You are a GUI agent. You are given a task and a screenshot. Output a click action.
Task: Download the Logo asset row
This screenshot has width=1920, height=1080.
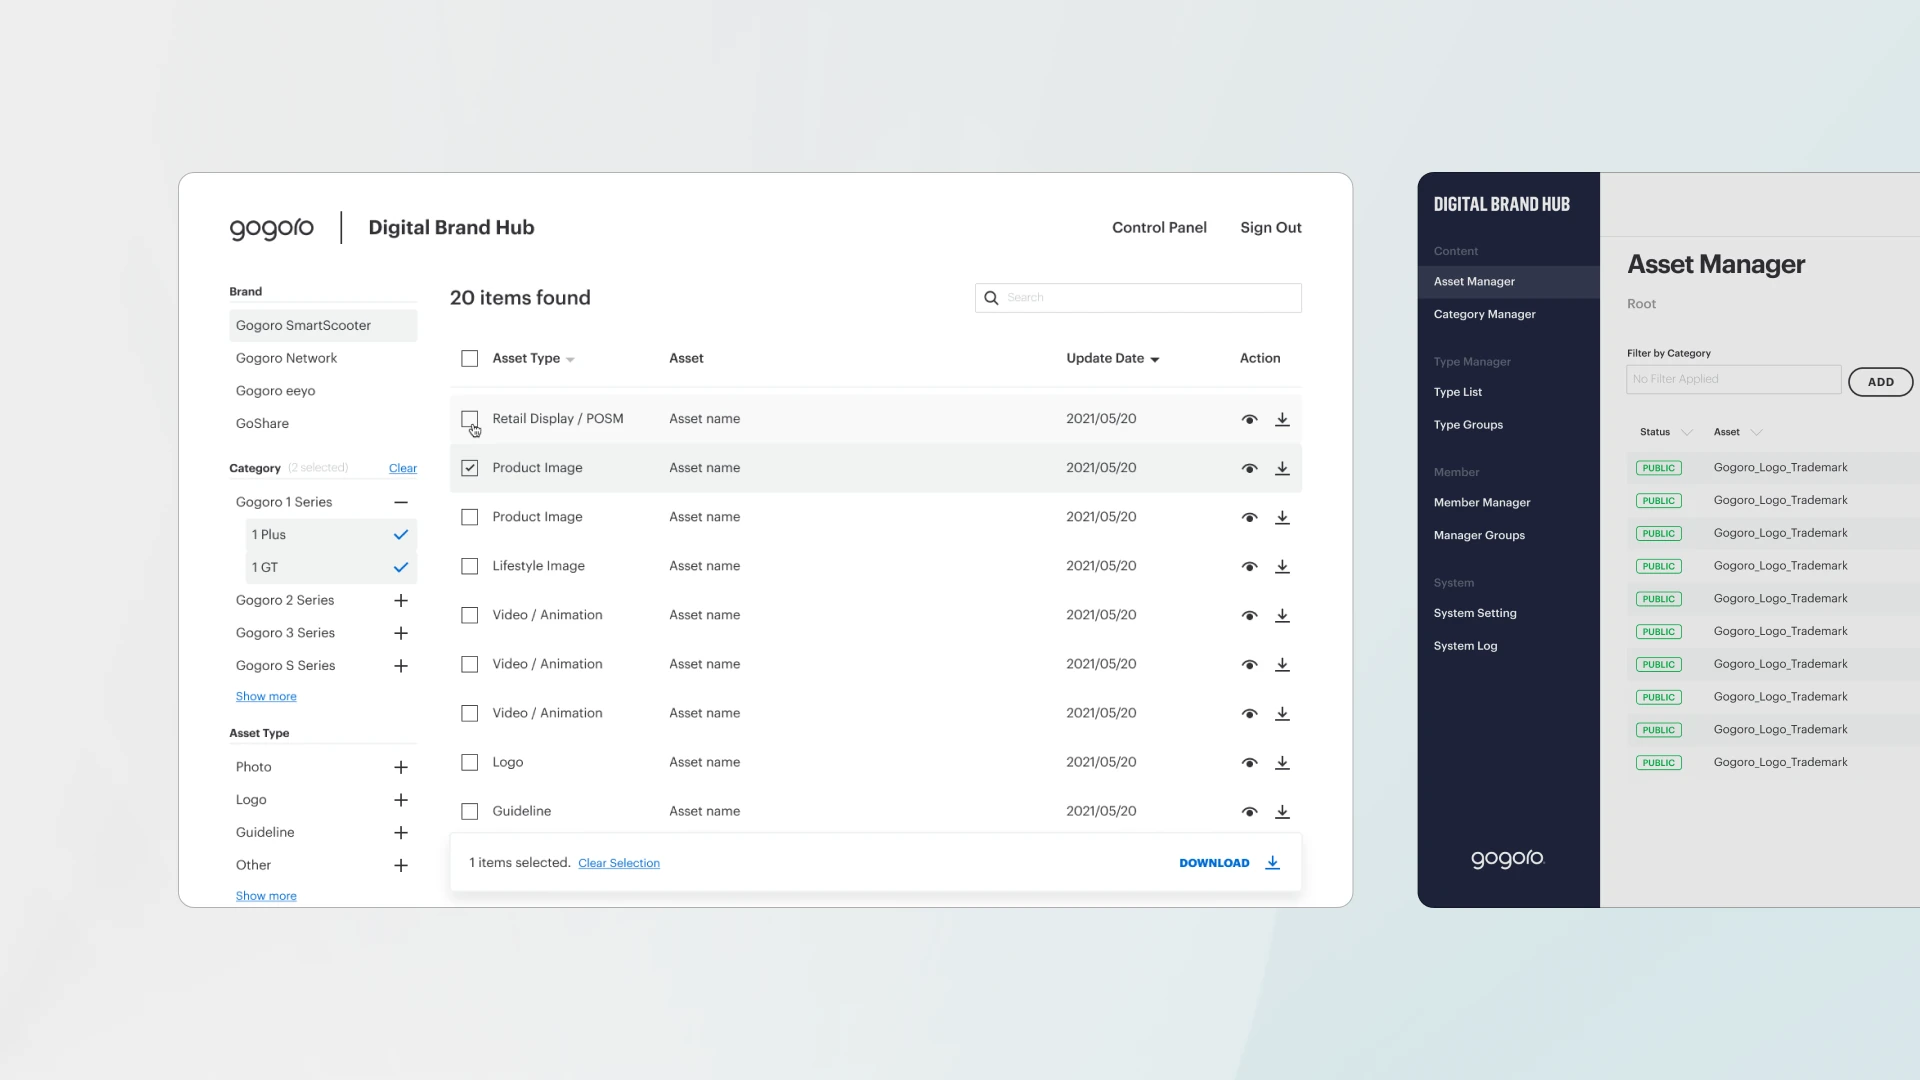pos(1282,762)
